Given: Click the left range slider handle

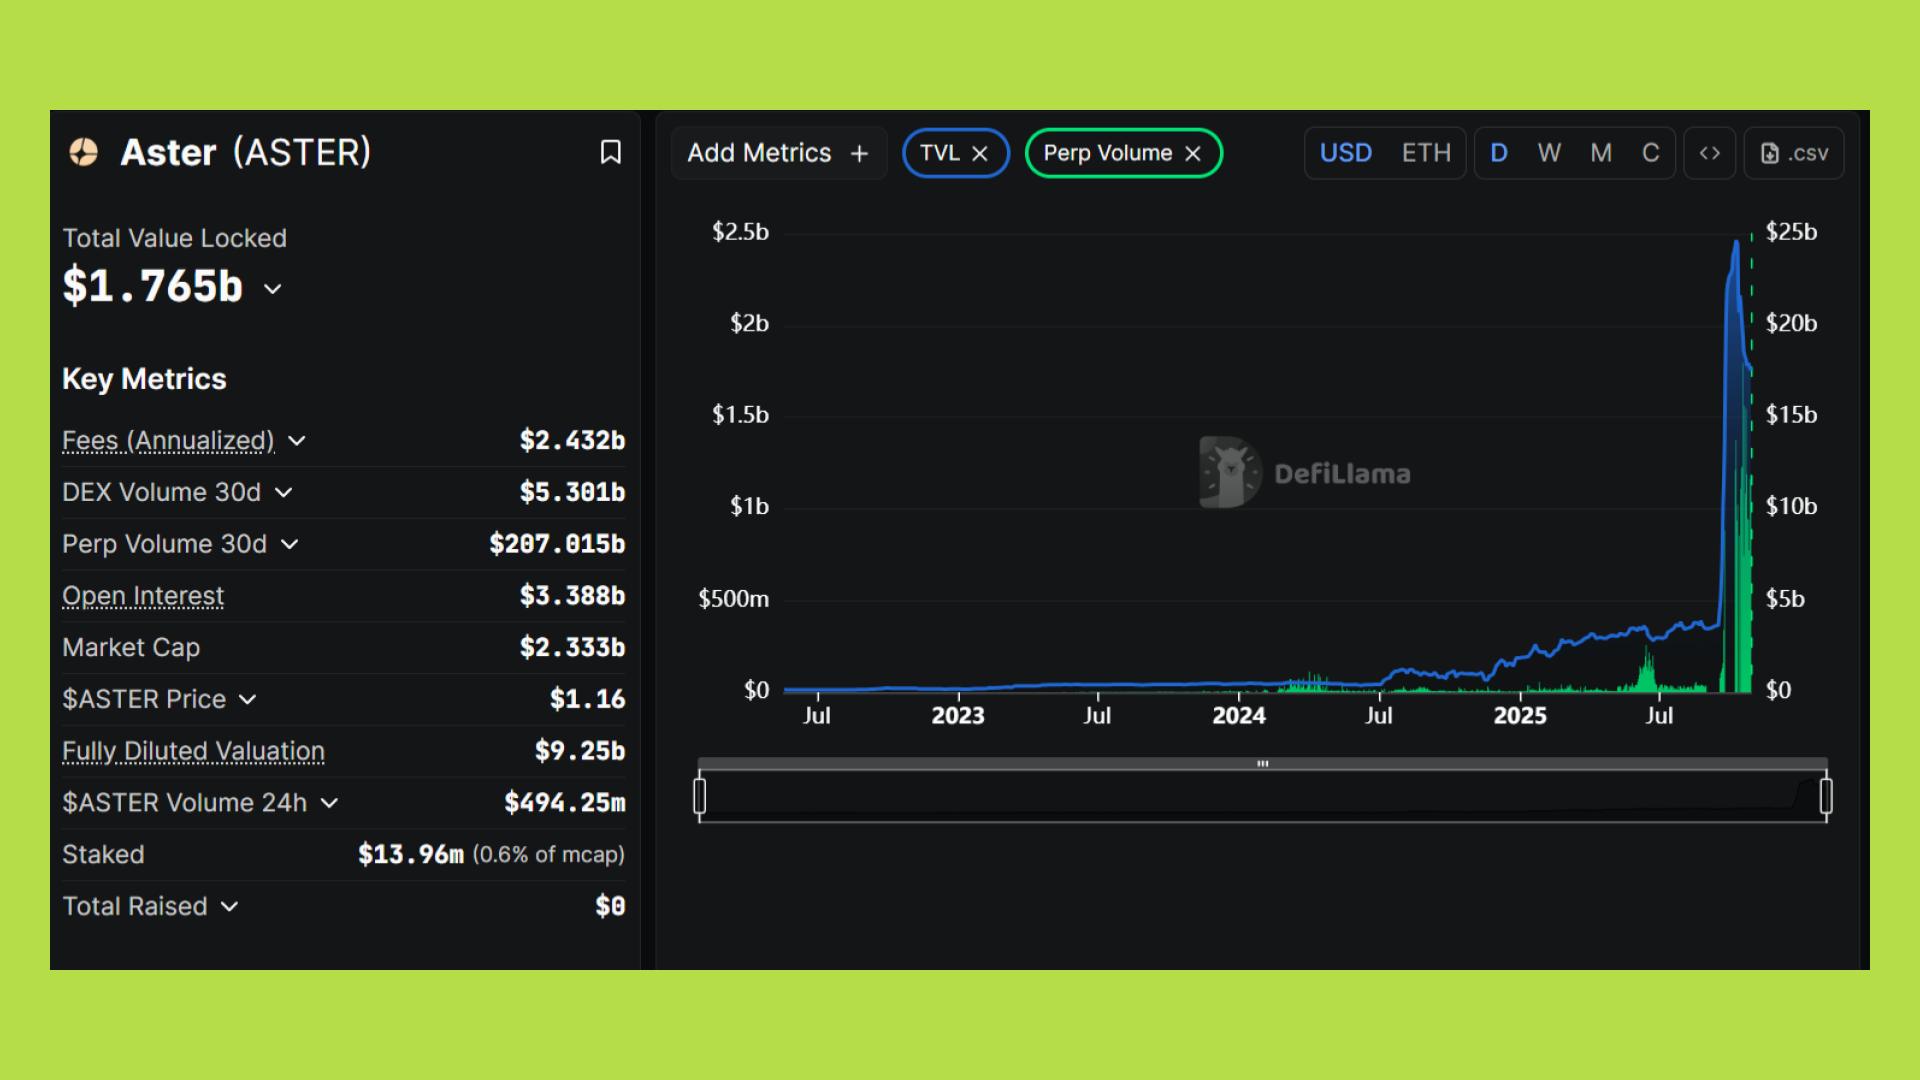Looking at the screenshot, I should (x=700, y=797).
